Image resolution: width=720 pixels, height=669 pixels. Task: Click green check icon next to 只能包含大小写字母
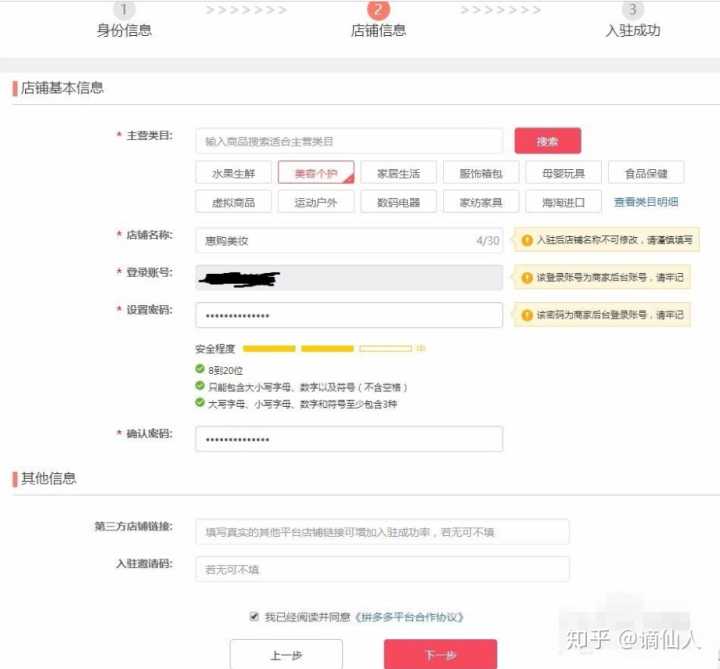(200, 386)
